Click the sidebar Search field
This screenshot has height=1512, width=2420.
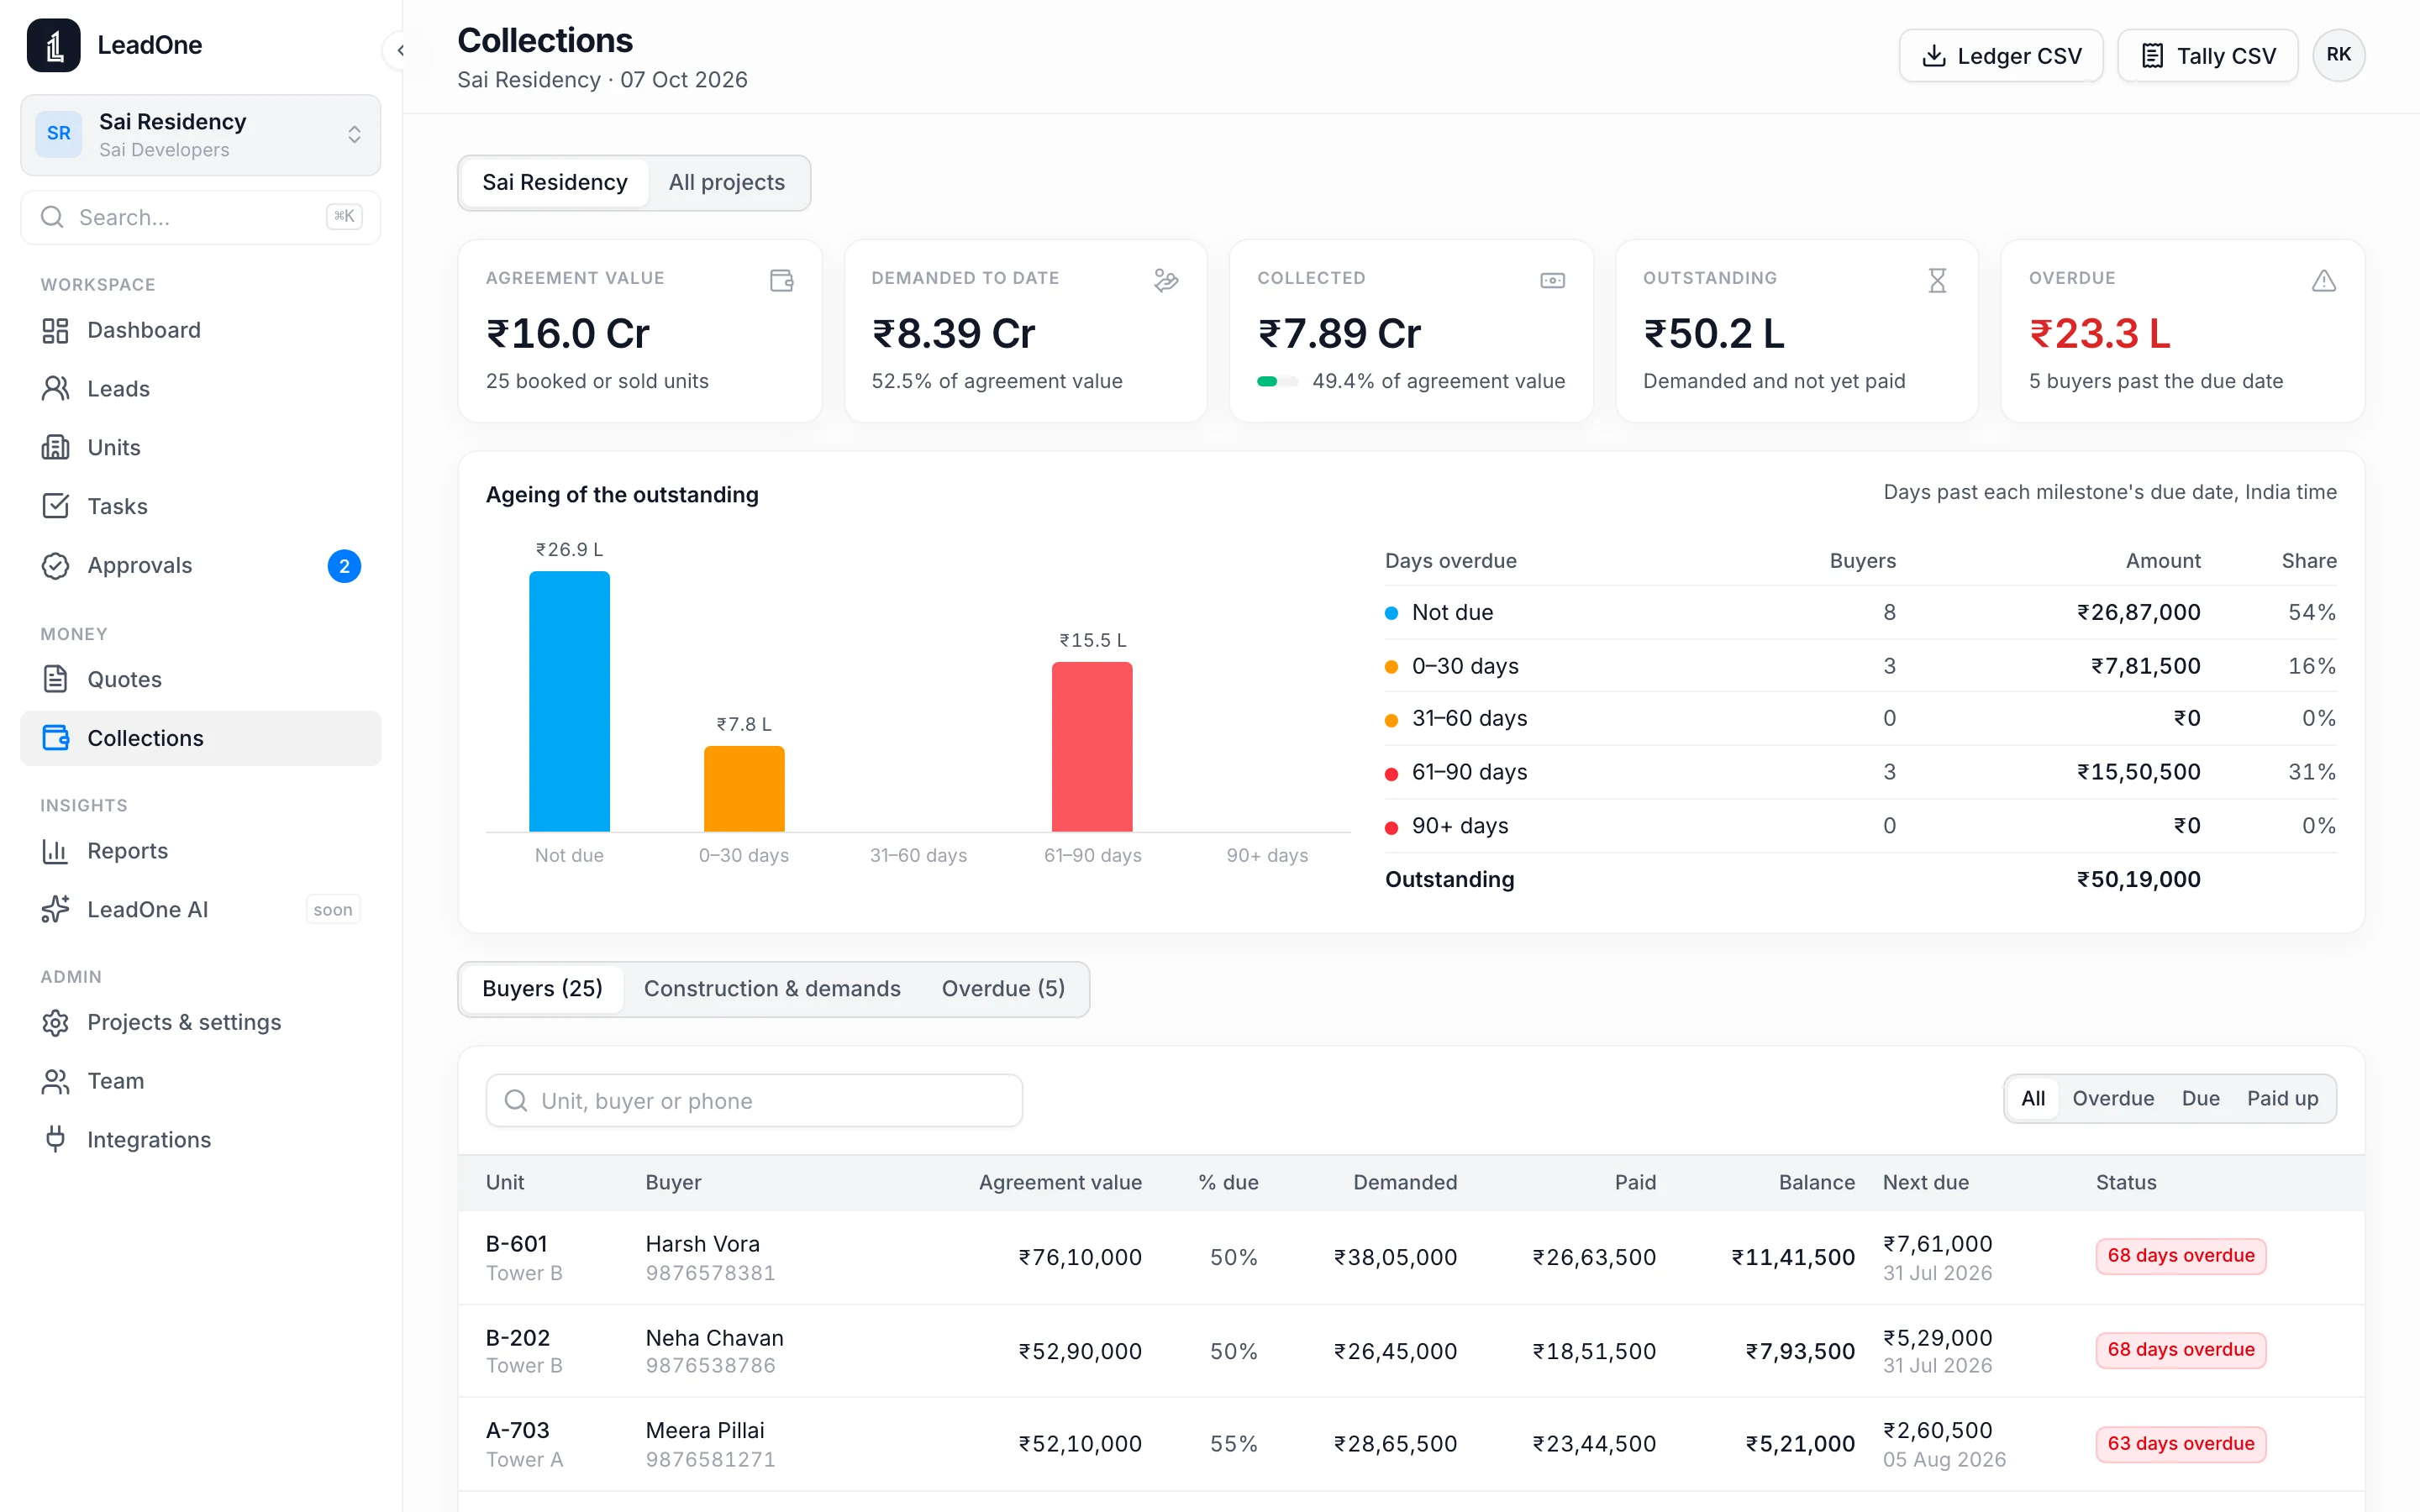click(200, 217)
